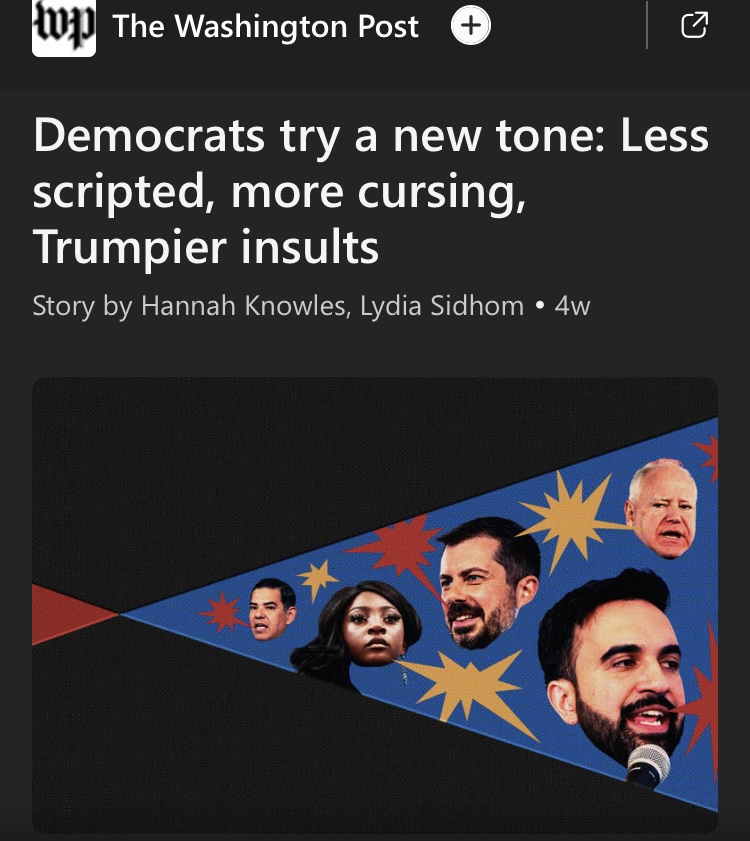Open the Democrats try a new tone headline
The image size is (750, 841).
[371, 191]
